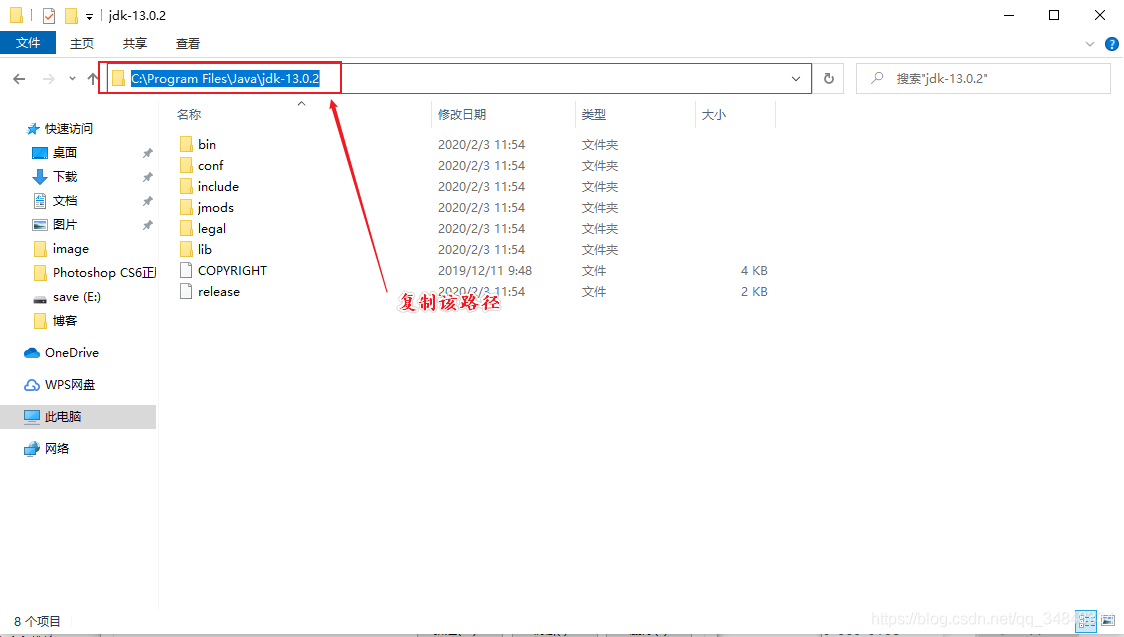Click the new folder icon in title bar
Viewport: 1124px width, 637px height.
click(71, 15)
